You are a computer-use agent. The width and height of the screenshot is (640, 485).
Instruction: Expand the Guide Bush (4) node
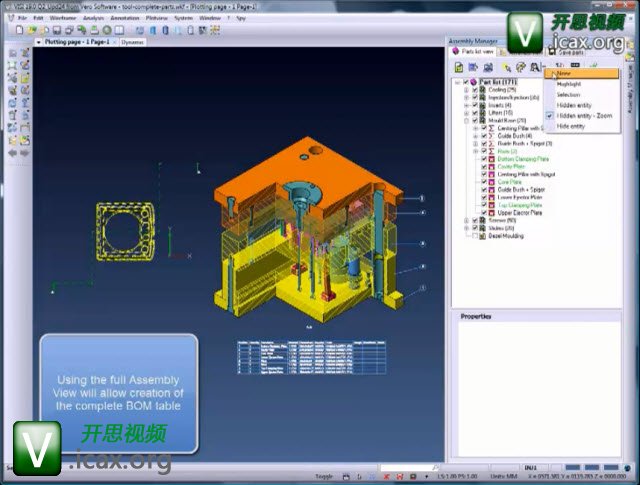476,136
